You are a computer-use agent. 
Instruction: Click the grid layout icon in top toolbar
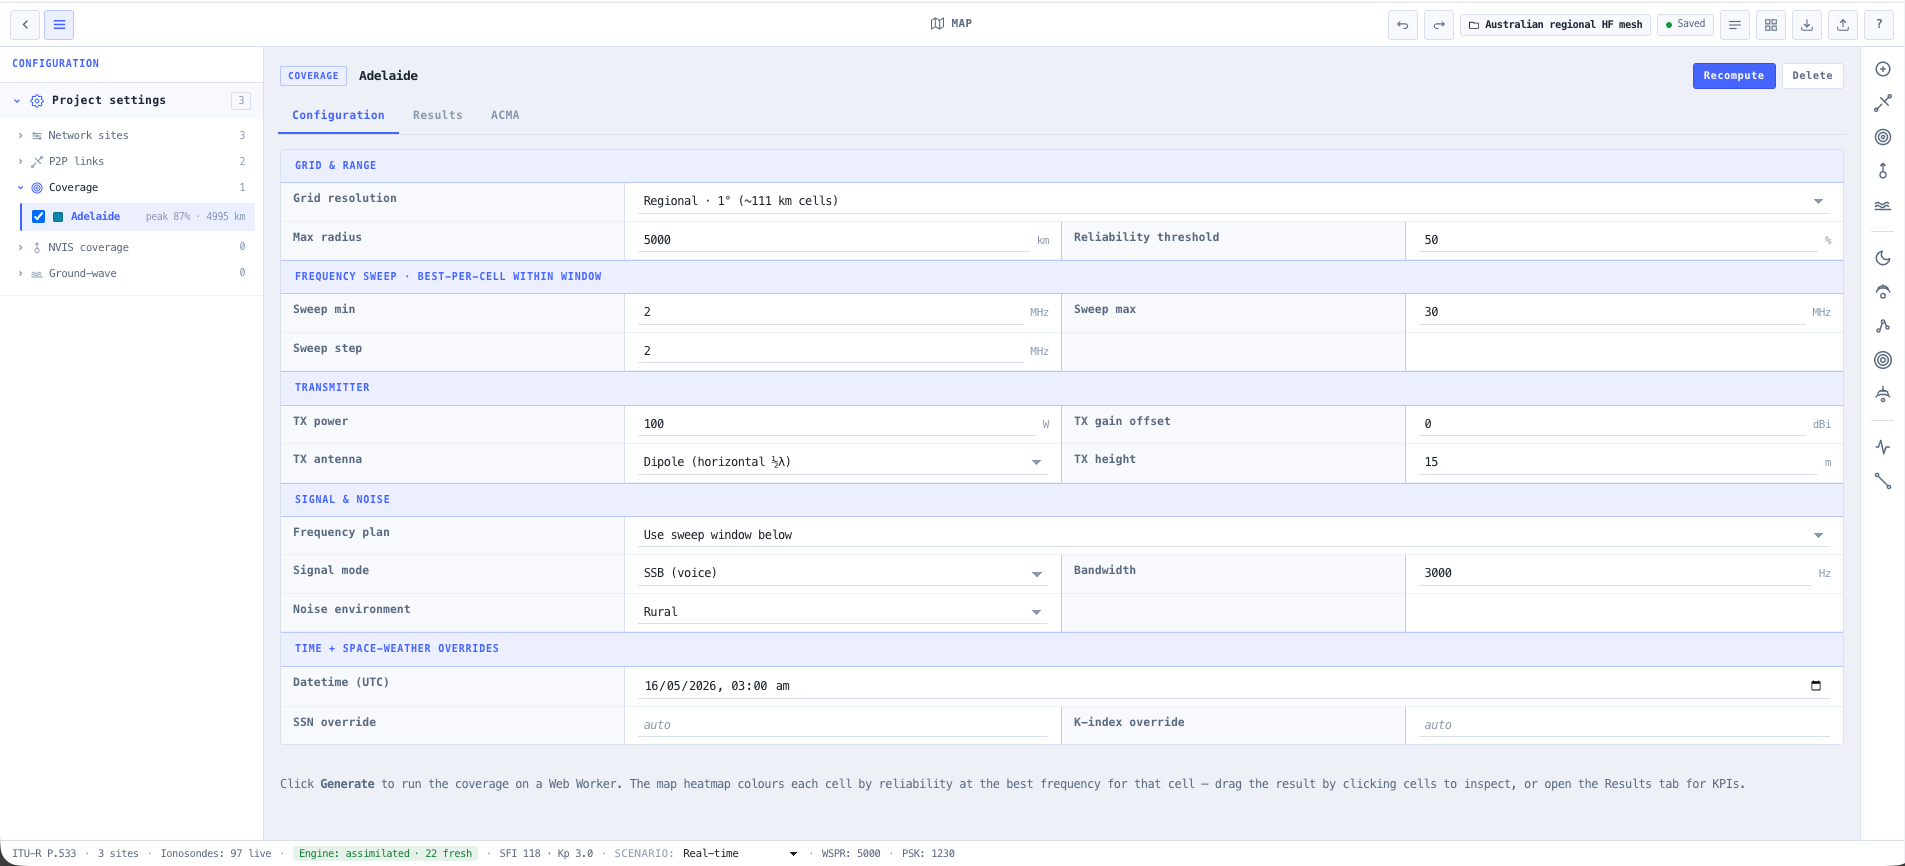pos(1771,25)
